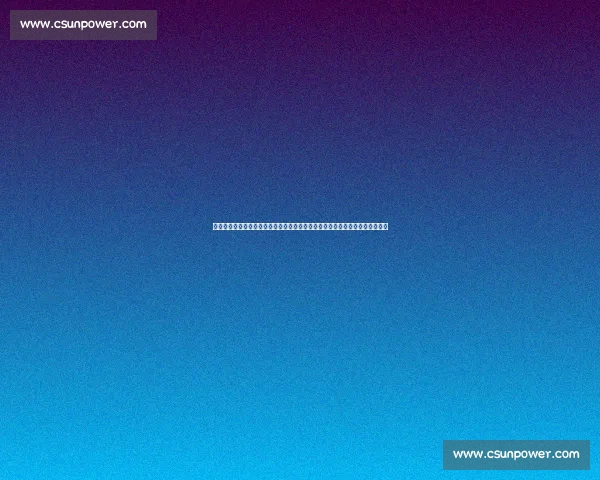Screen dimensions: 600x480
Task: Click "csunpower" in the top-left watermark
Action: pyautogui.click(x=84, y=25)
